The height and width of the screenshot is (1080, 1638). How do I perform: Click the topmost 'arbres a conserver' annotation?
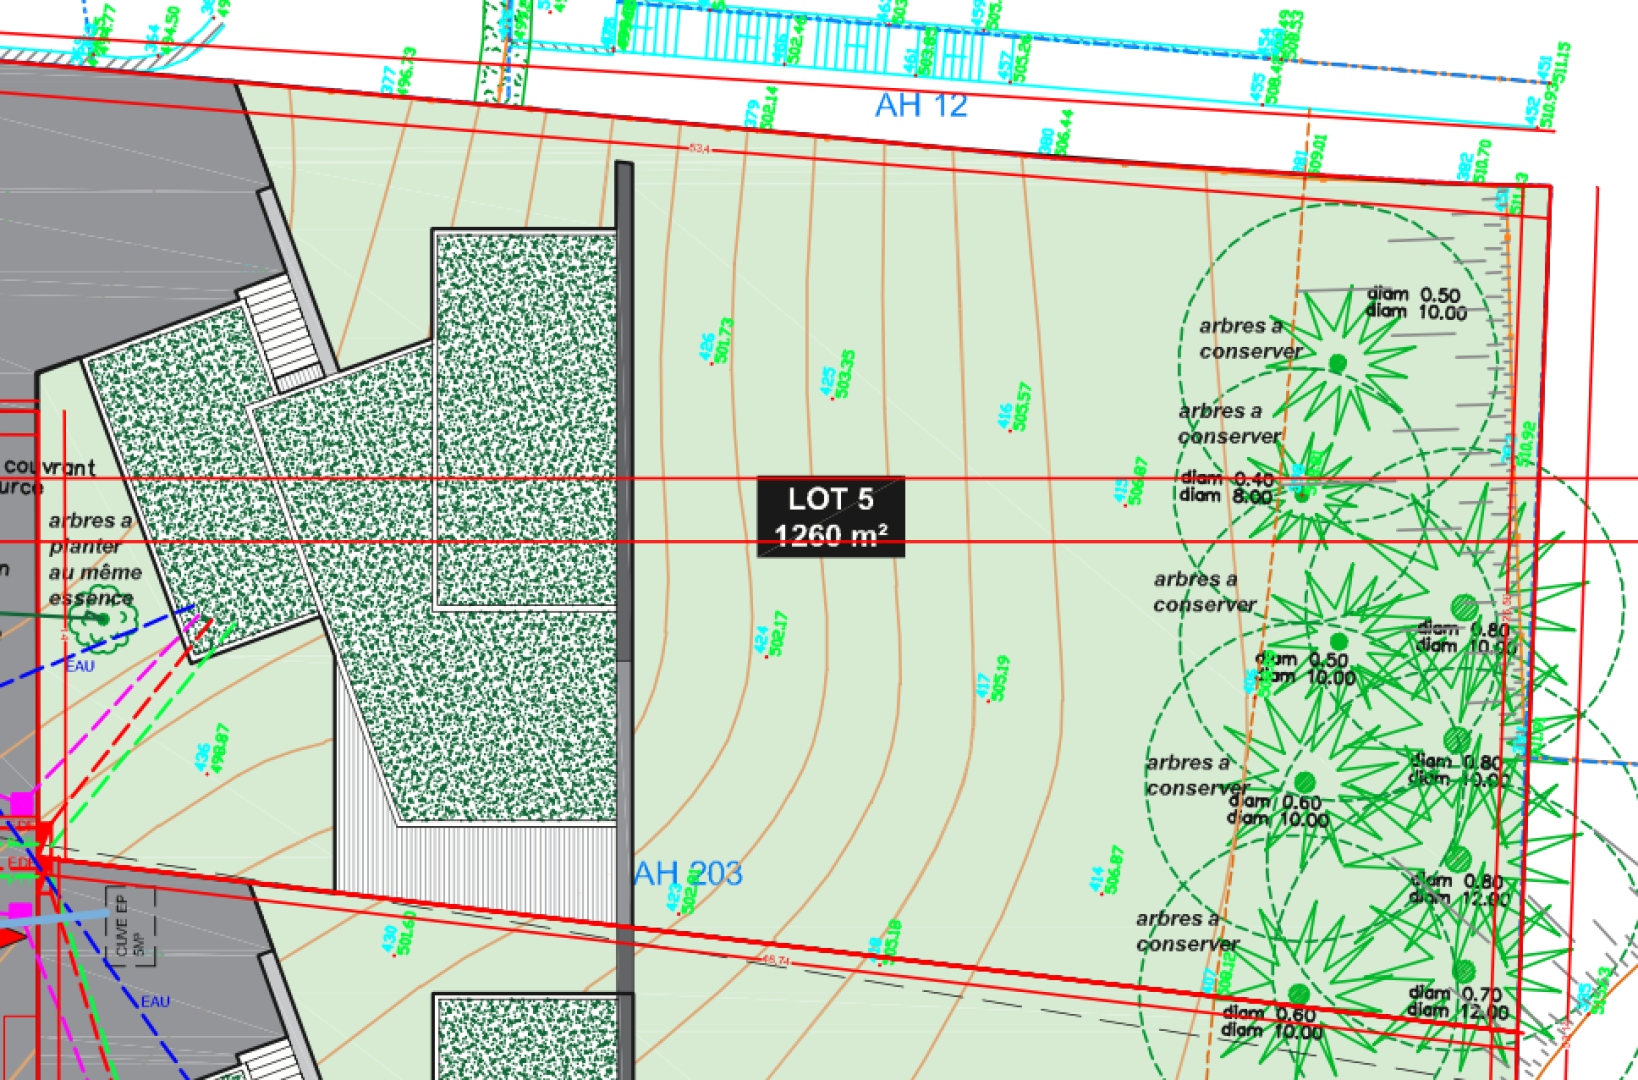1249,339
